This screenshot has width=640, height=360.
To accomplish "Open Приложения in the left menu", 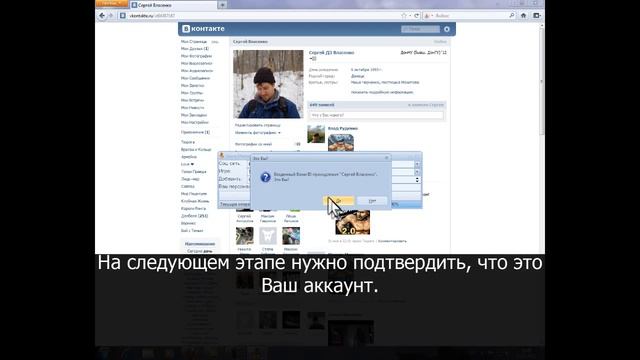I will click(x=195, y=132).
